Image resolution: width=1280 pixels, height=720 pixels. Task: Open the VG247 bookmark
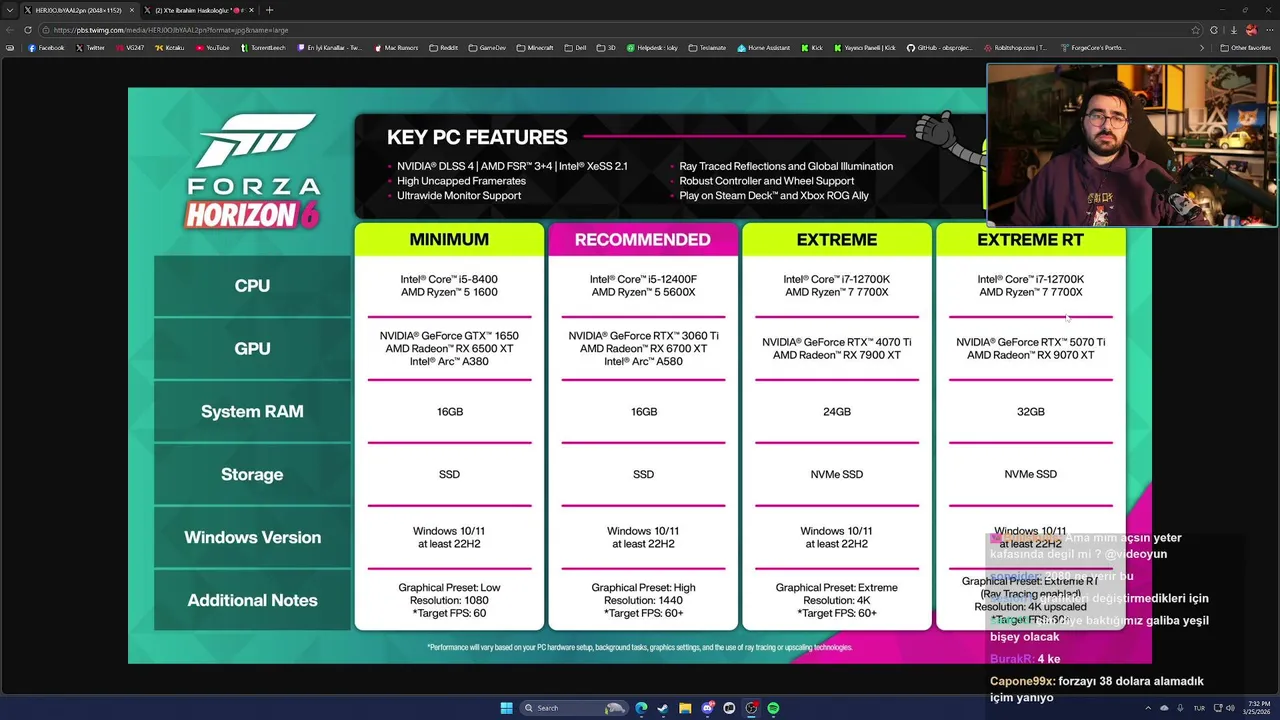pyautogui.click(x=129, y=47)
